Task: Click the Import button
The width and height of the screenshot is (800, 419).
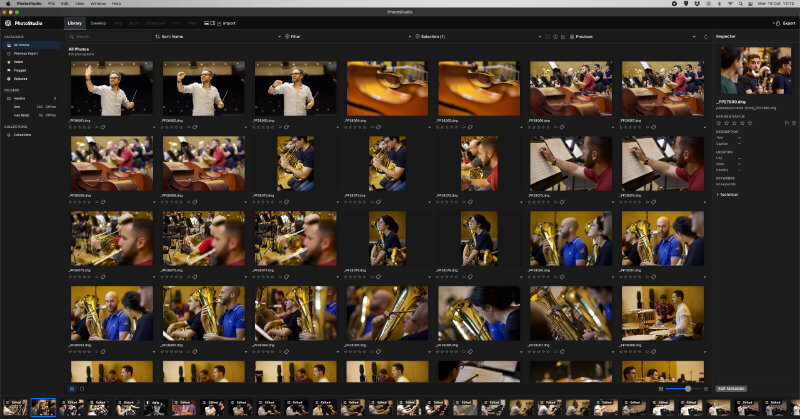Action: pos(227,23)
